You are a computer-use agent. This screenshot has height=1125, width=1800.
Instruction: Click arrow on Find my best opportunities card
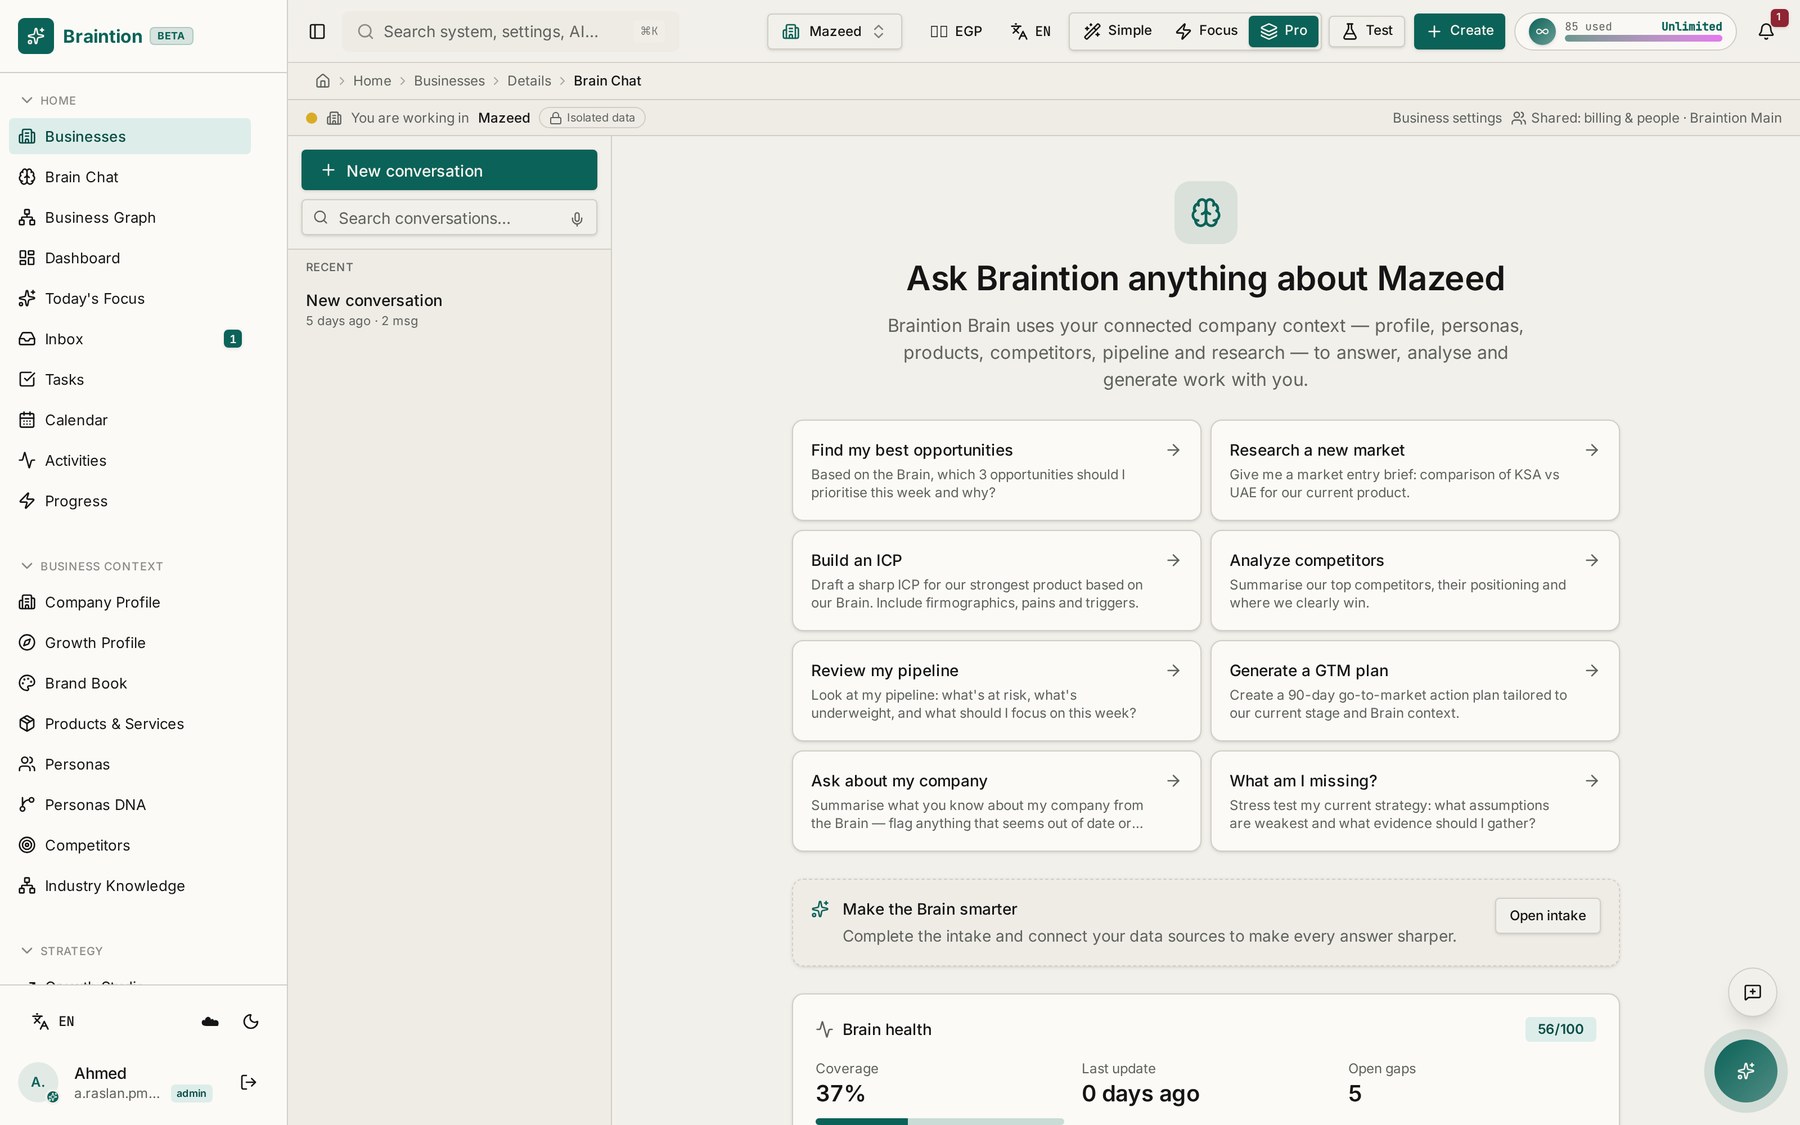[x=1173, y=450]
